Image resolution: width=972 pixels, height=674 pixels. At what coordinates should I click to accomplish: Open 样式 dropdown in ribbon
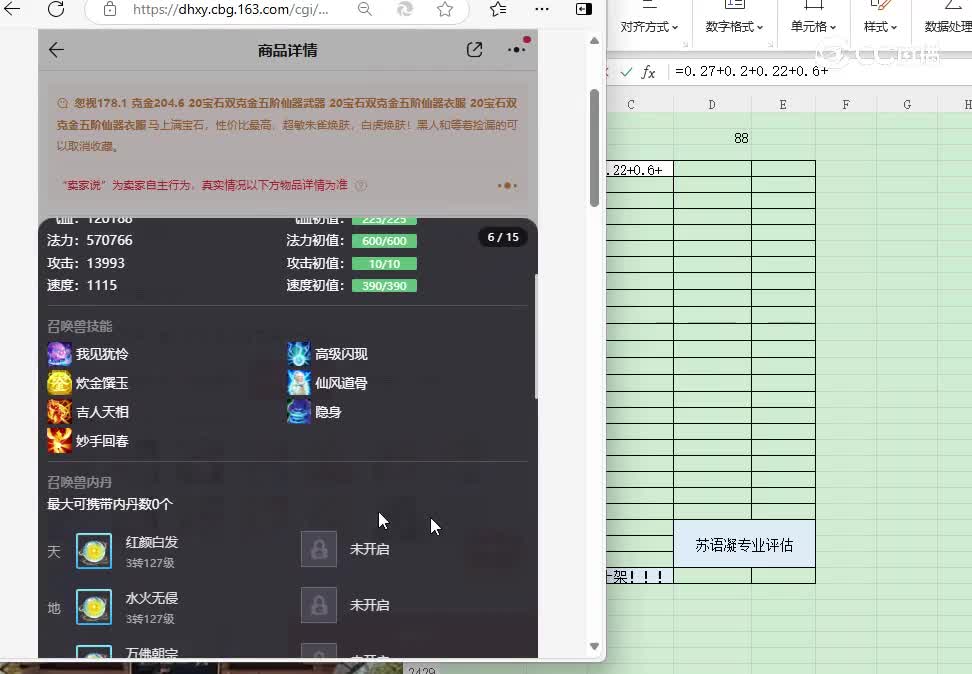pos(880,27)
